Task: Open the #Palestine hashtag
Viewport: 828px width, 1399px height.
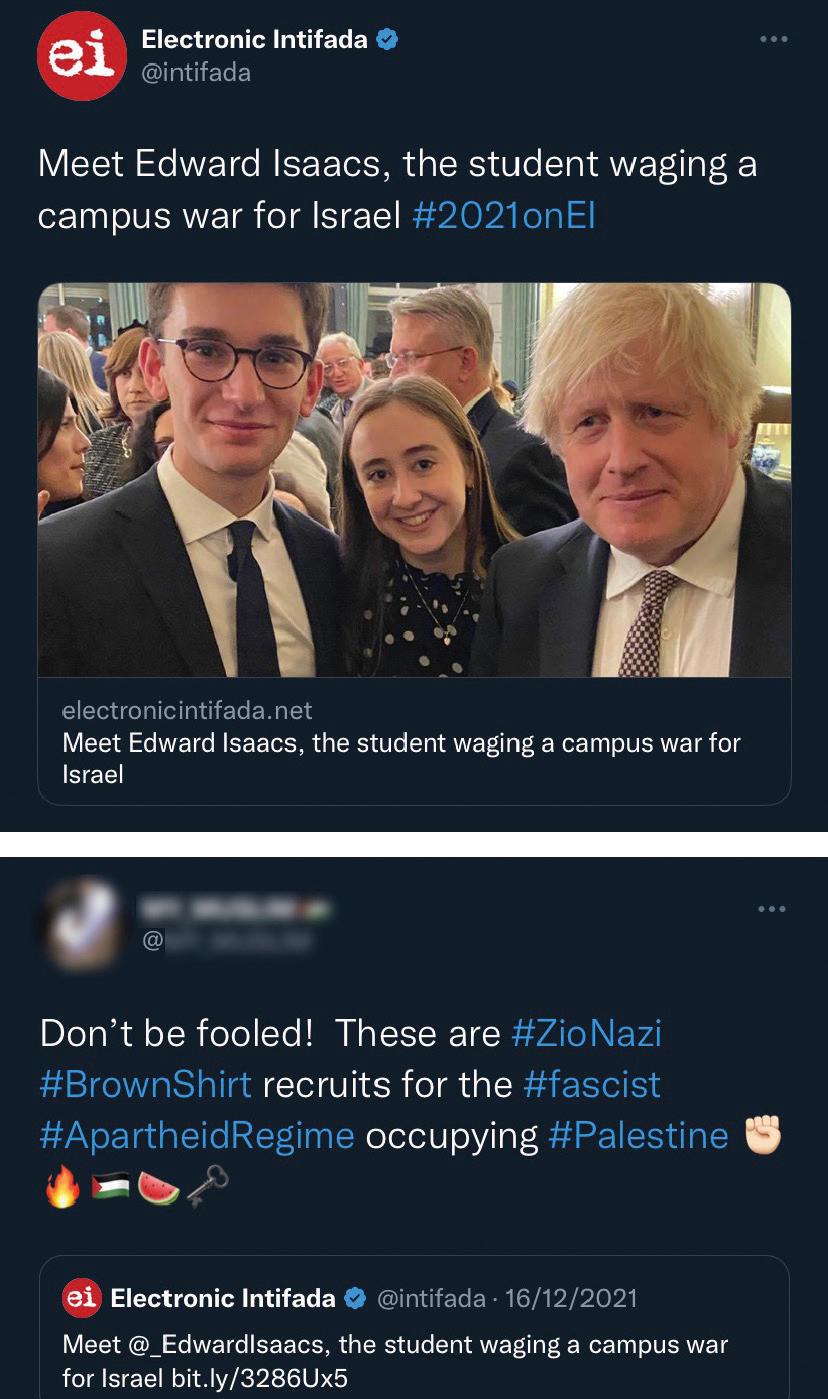Action: 639,1135
